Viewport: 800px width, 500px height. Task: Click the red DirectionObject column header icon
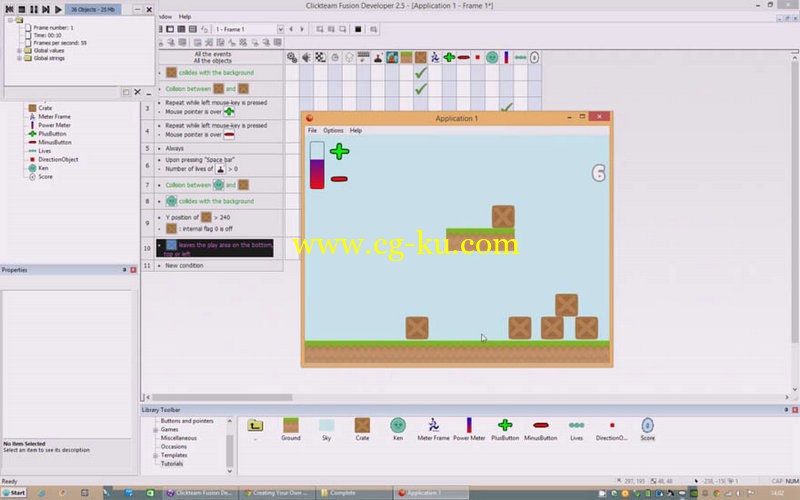(478, 58)
